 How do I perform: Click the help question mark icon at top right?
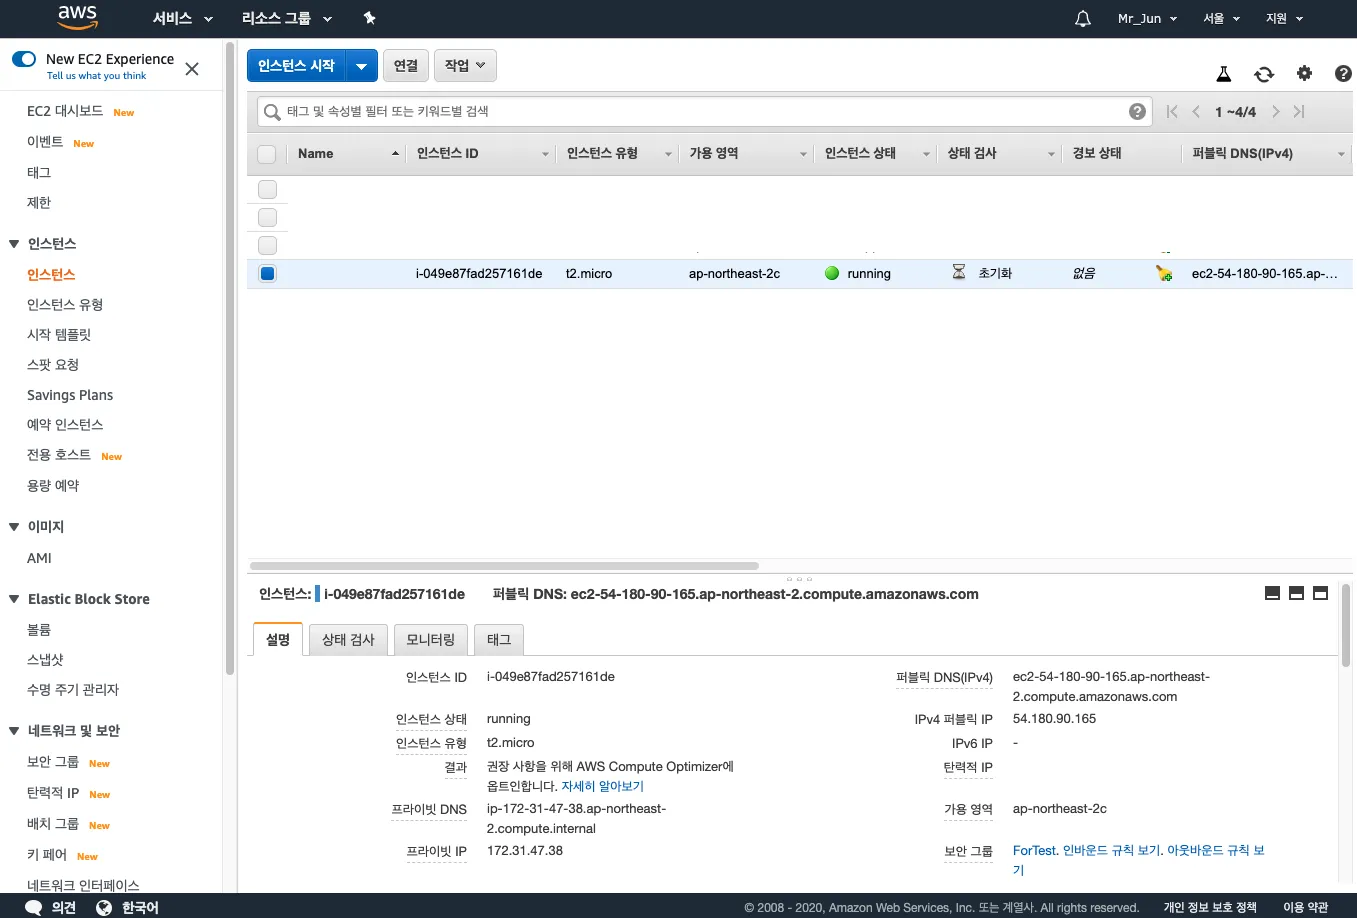pyautogui.click(x=1343, y=73)
